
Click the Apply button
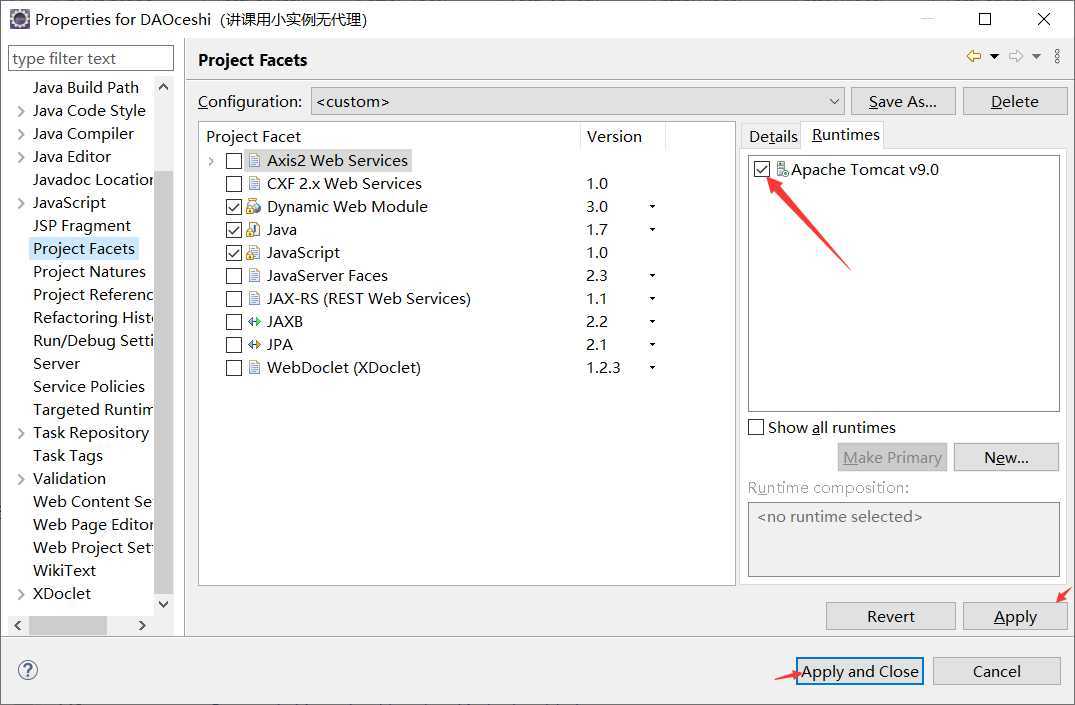(1015, 617)
